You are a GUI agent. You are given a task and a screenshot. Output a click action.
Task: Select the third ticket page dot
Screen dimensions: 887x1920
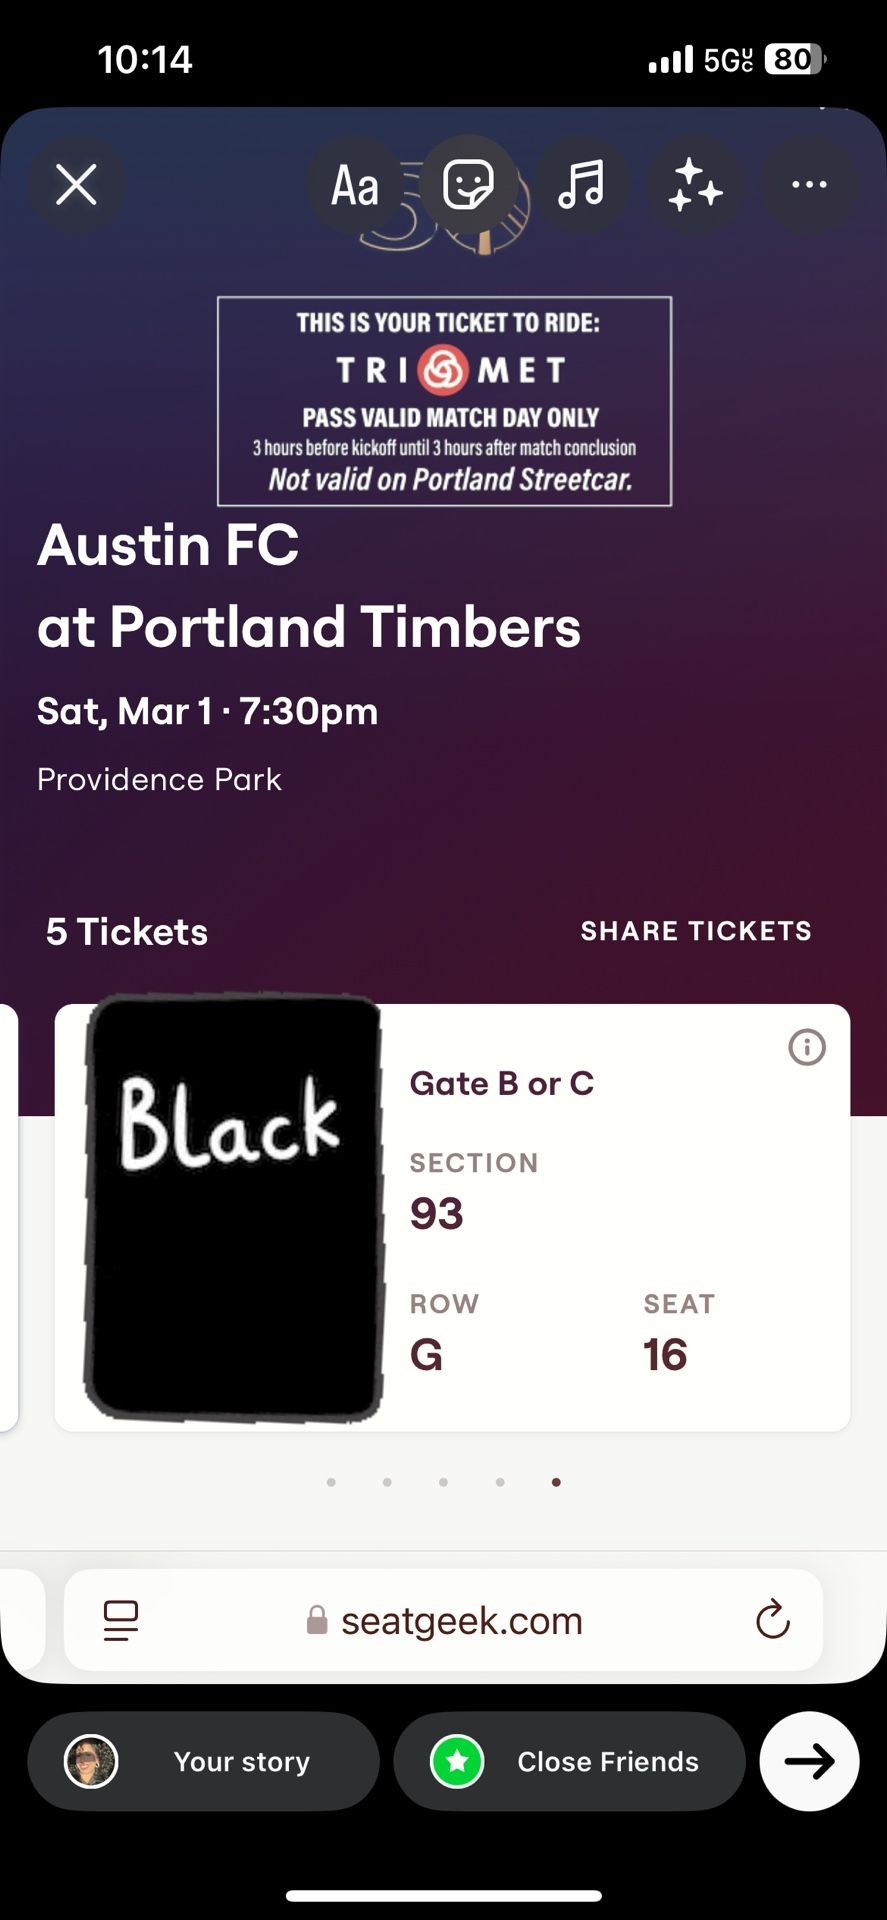point(443,1482)
